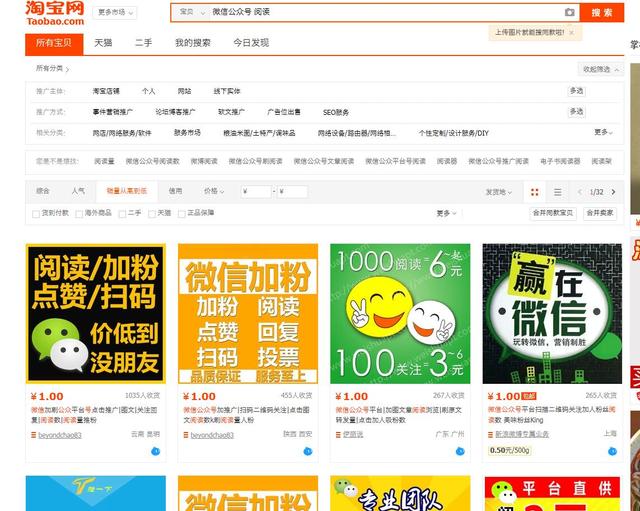Sort results by 综合
The height and width of the screenshot is (511, 640).
[42, 191]
